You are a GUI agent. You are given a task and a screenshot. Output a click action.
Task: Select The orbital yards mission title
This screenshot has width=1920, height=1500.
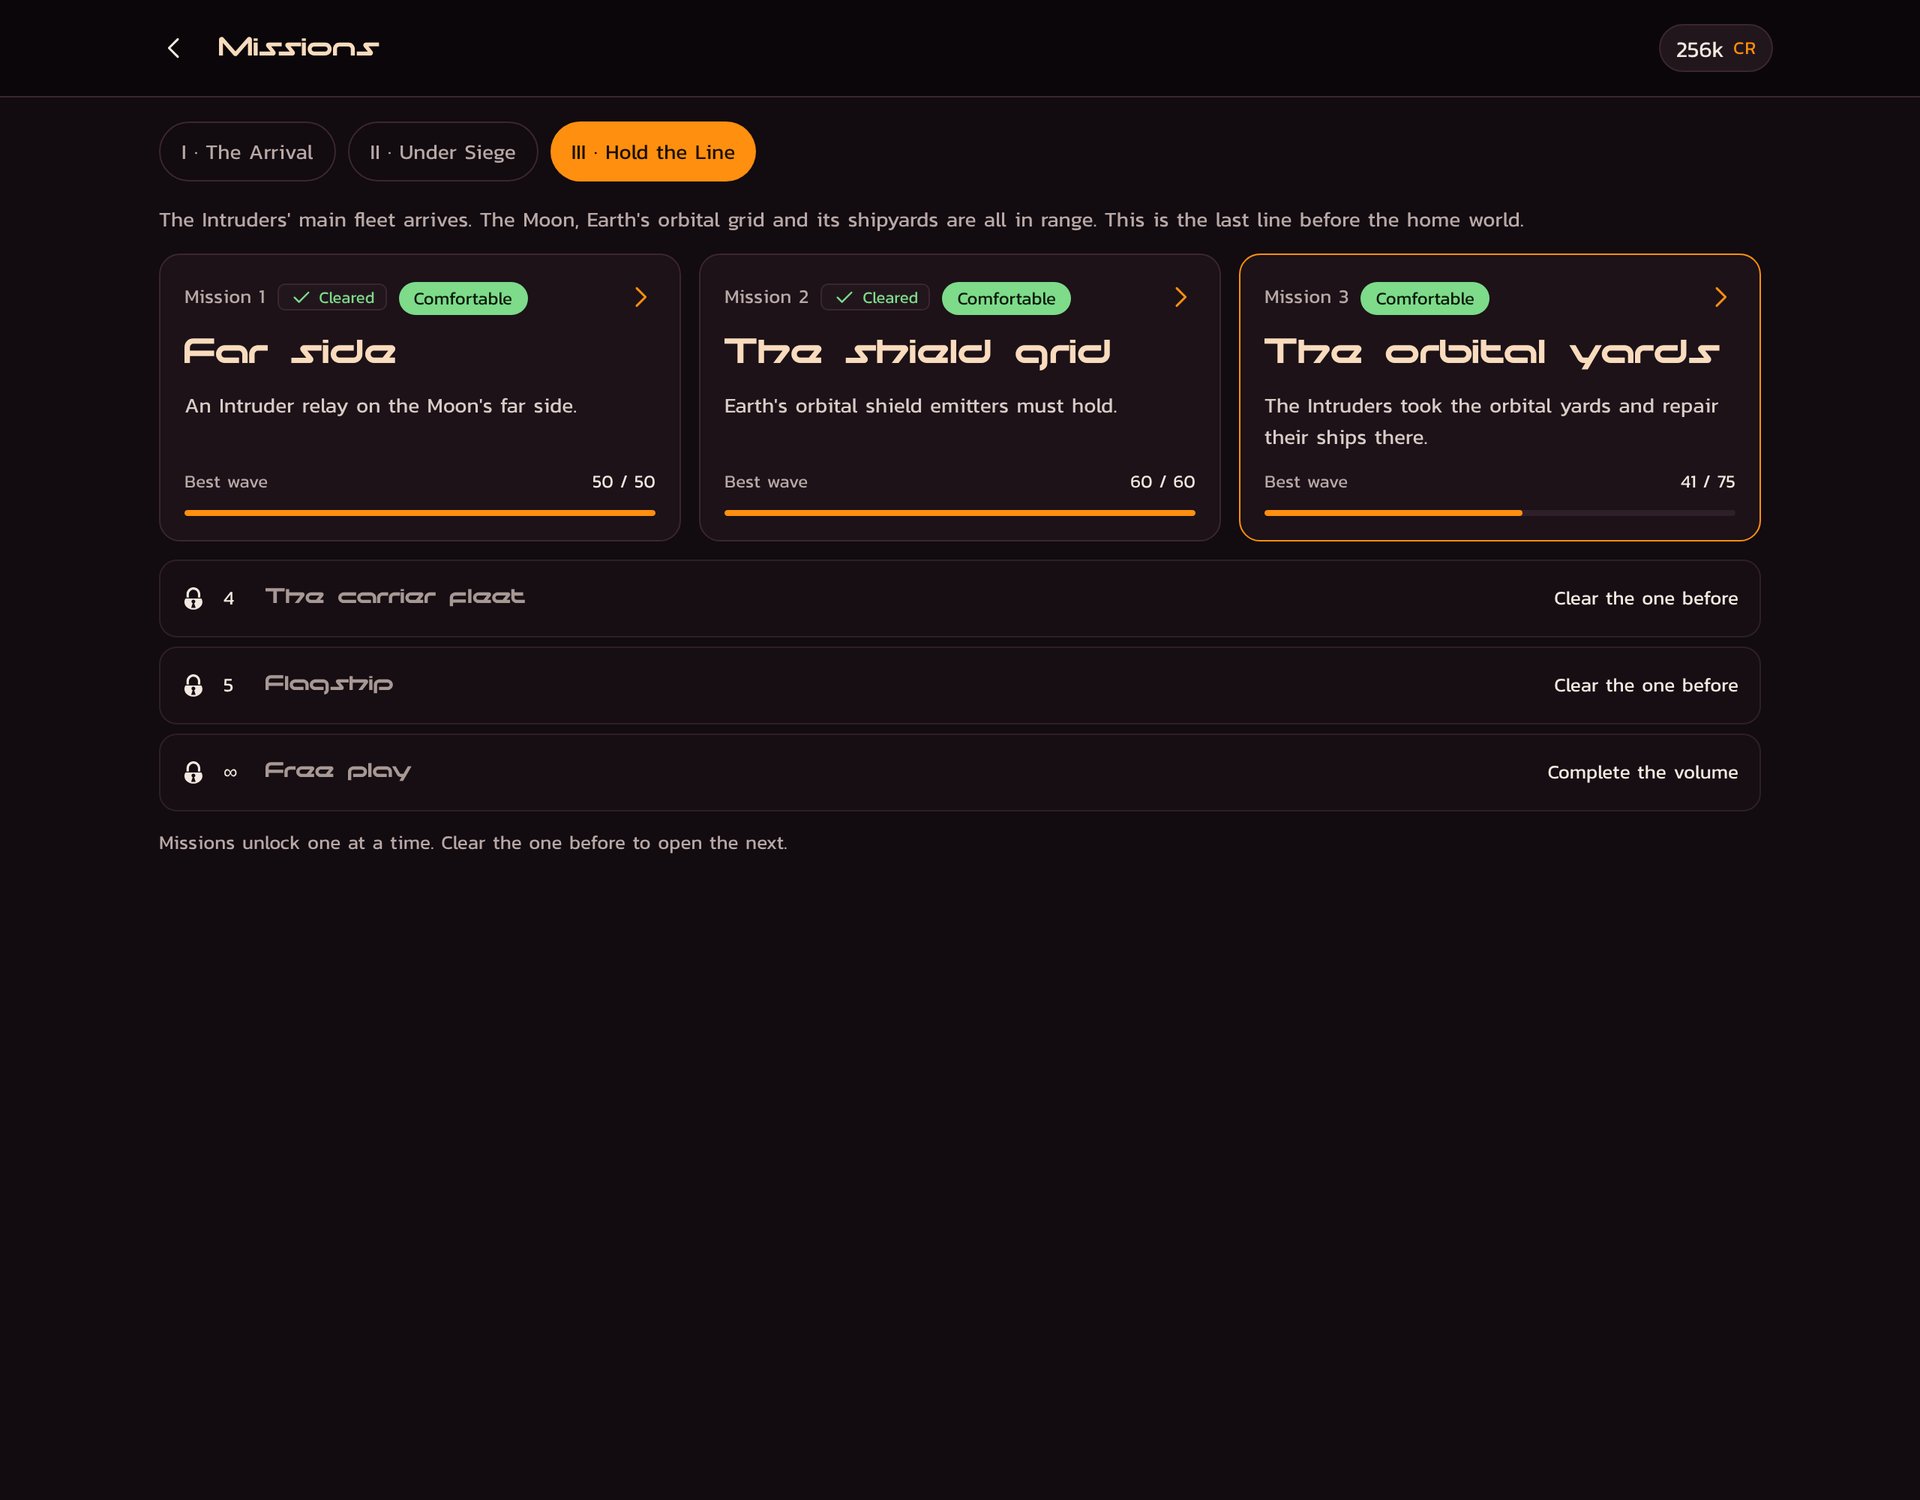[x=1491, y=352]
